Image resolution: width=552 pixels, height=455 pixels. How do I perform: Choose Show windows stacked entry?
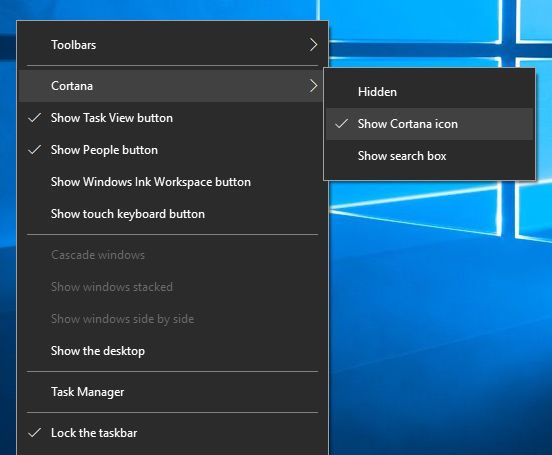point(172,287)
